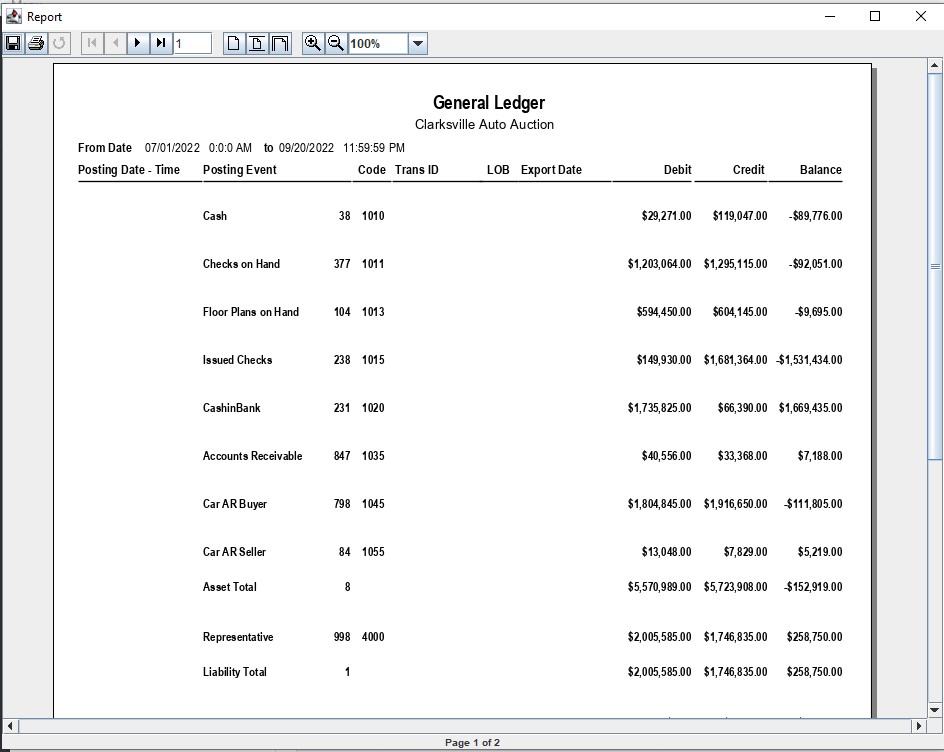Click the Report window title bar icon

(13, 16)
